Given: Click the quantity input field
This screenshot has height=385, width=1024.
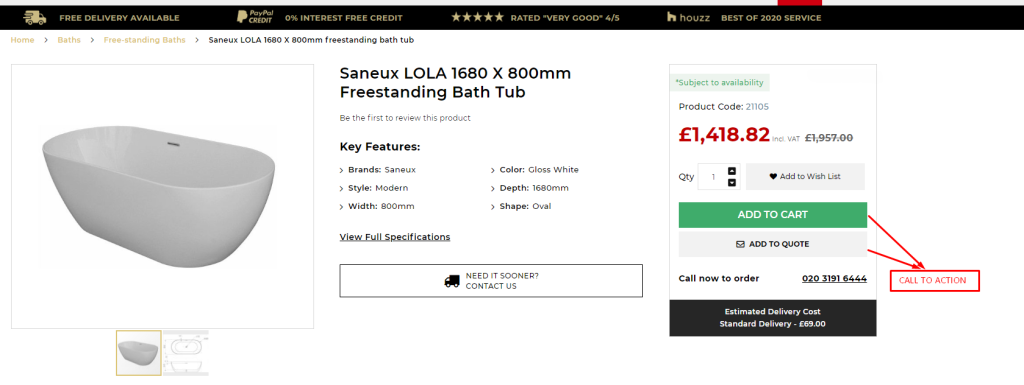Looking at the screenshot, I should click(x=713, y=177).
